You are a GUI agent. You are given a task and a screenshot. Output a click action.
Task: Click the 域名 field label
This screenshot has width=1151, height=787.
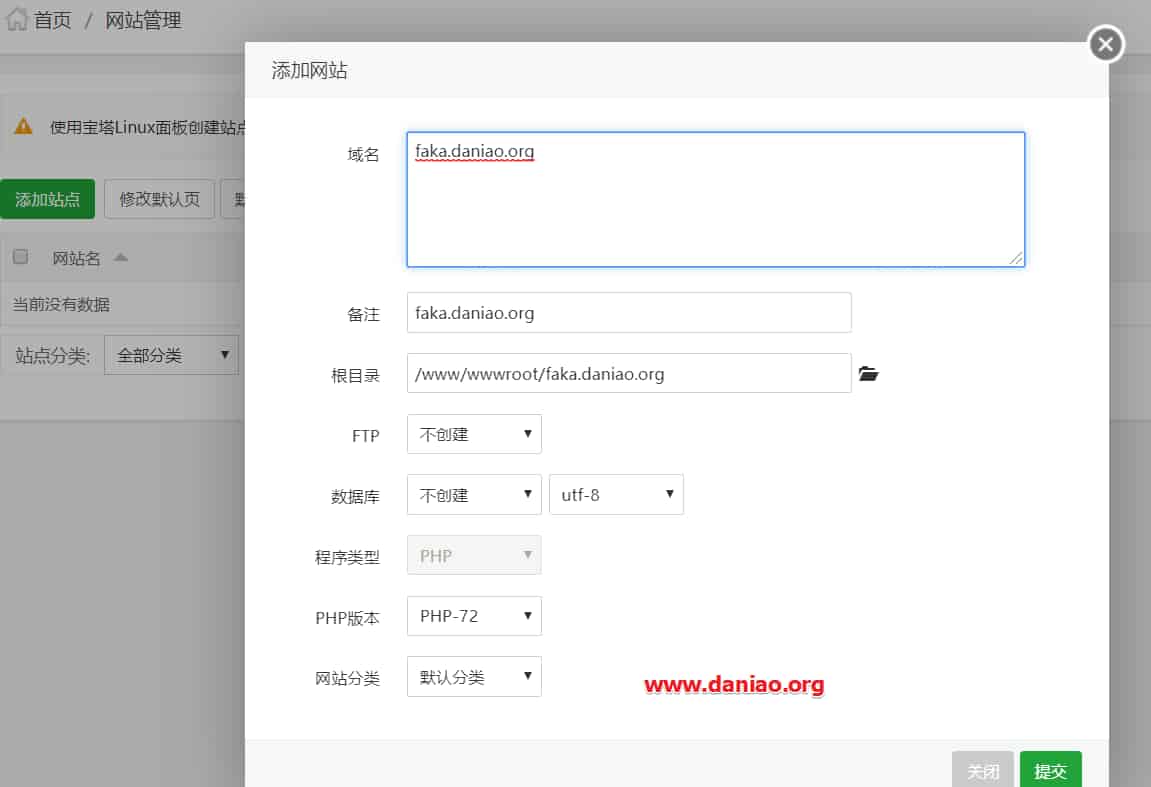363,154
